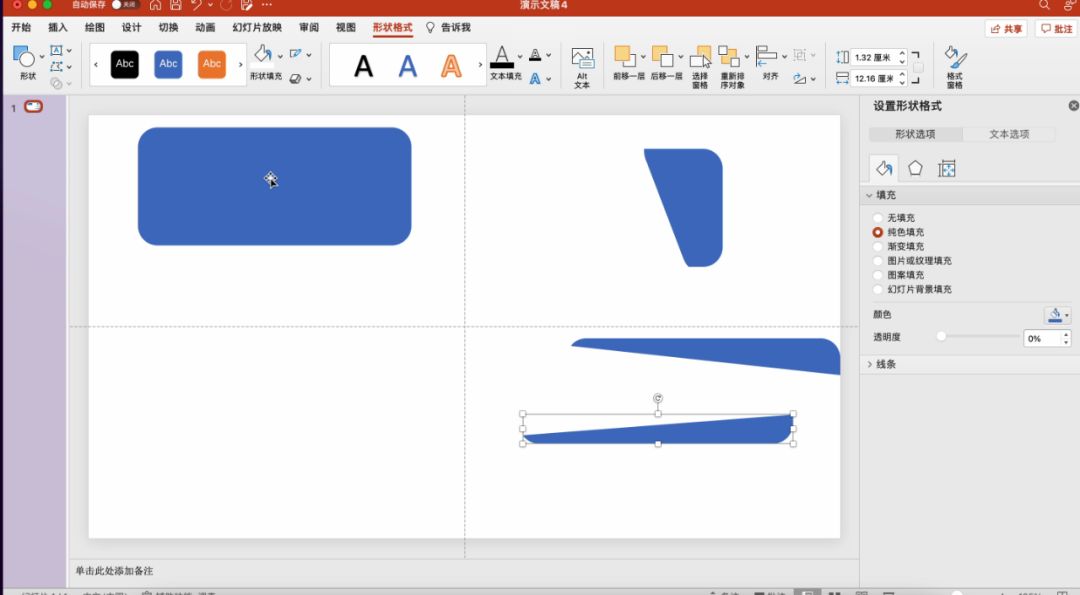Image resolution: width=1080 pixels, height=595 pixels.
Task: Select No fill (无填充) radio button
Action: (878, 218)
